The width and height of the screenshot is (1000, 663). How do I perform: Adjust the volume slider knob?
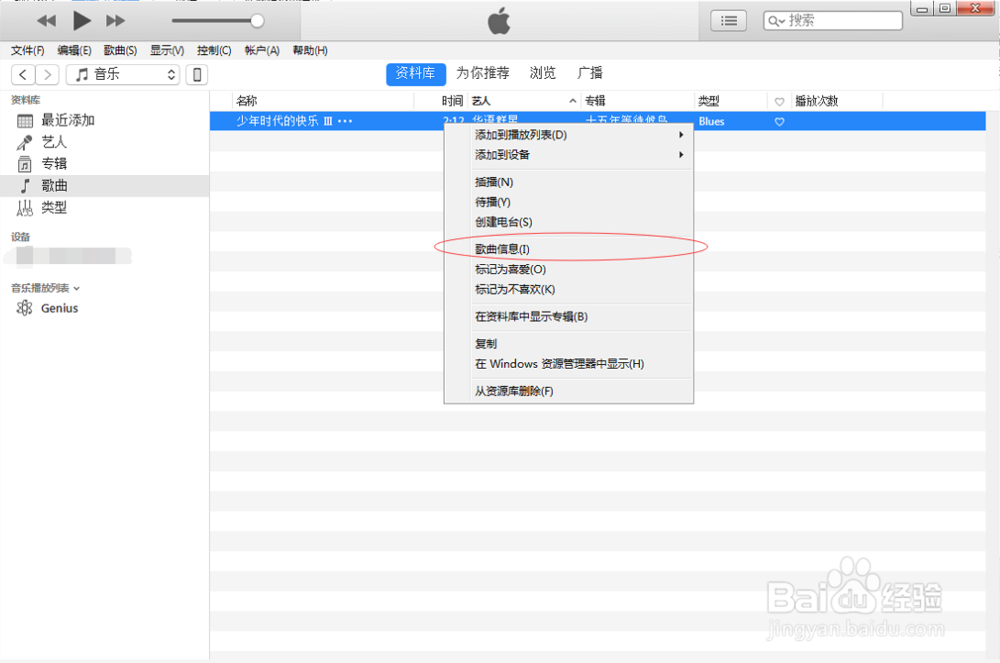coord(257,21)
